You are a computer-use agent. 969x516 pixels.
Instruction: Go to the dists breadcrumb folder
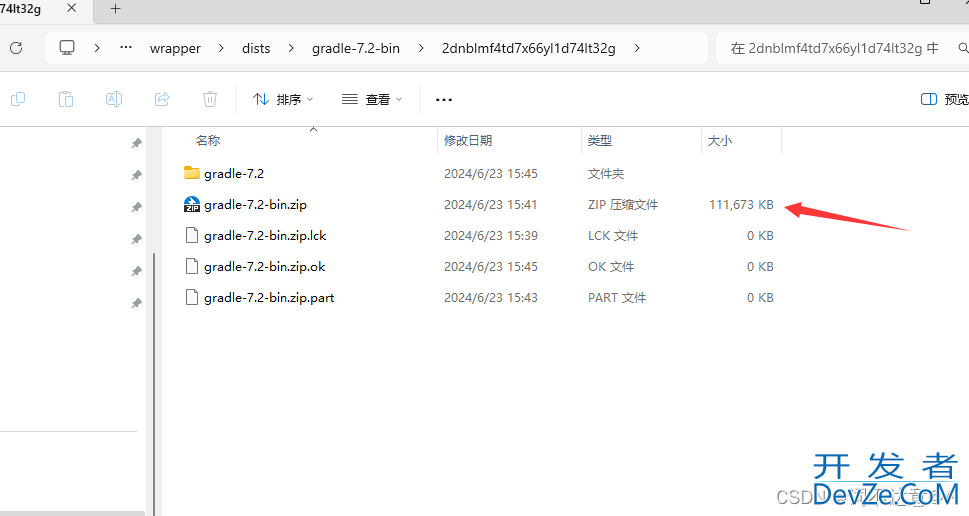256,48
